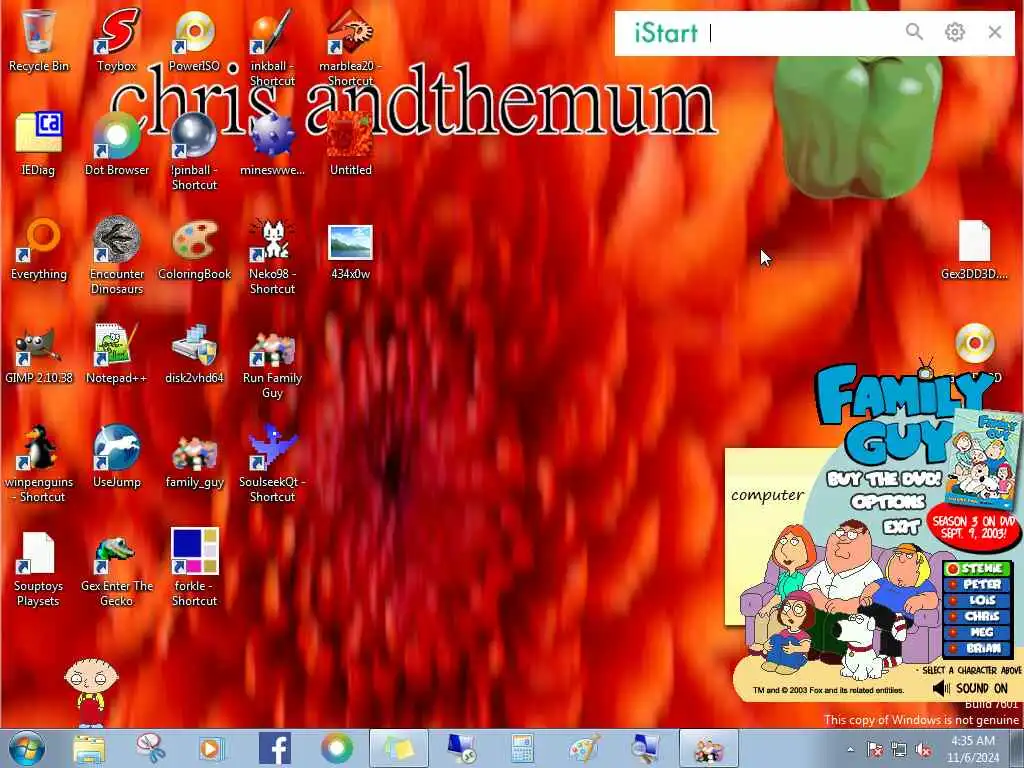1024x768 pixels.
Task: Open Calculator taskbar icon
Action: click(x=522, y=749)
